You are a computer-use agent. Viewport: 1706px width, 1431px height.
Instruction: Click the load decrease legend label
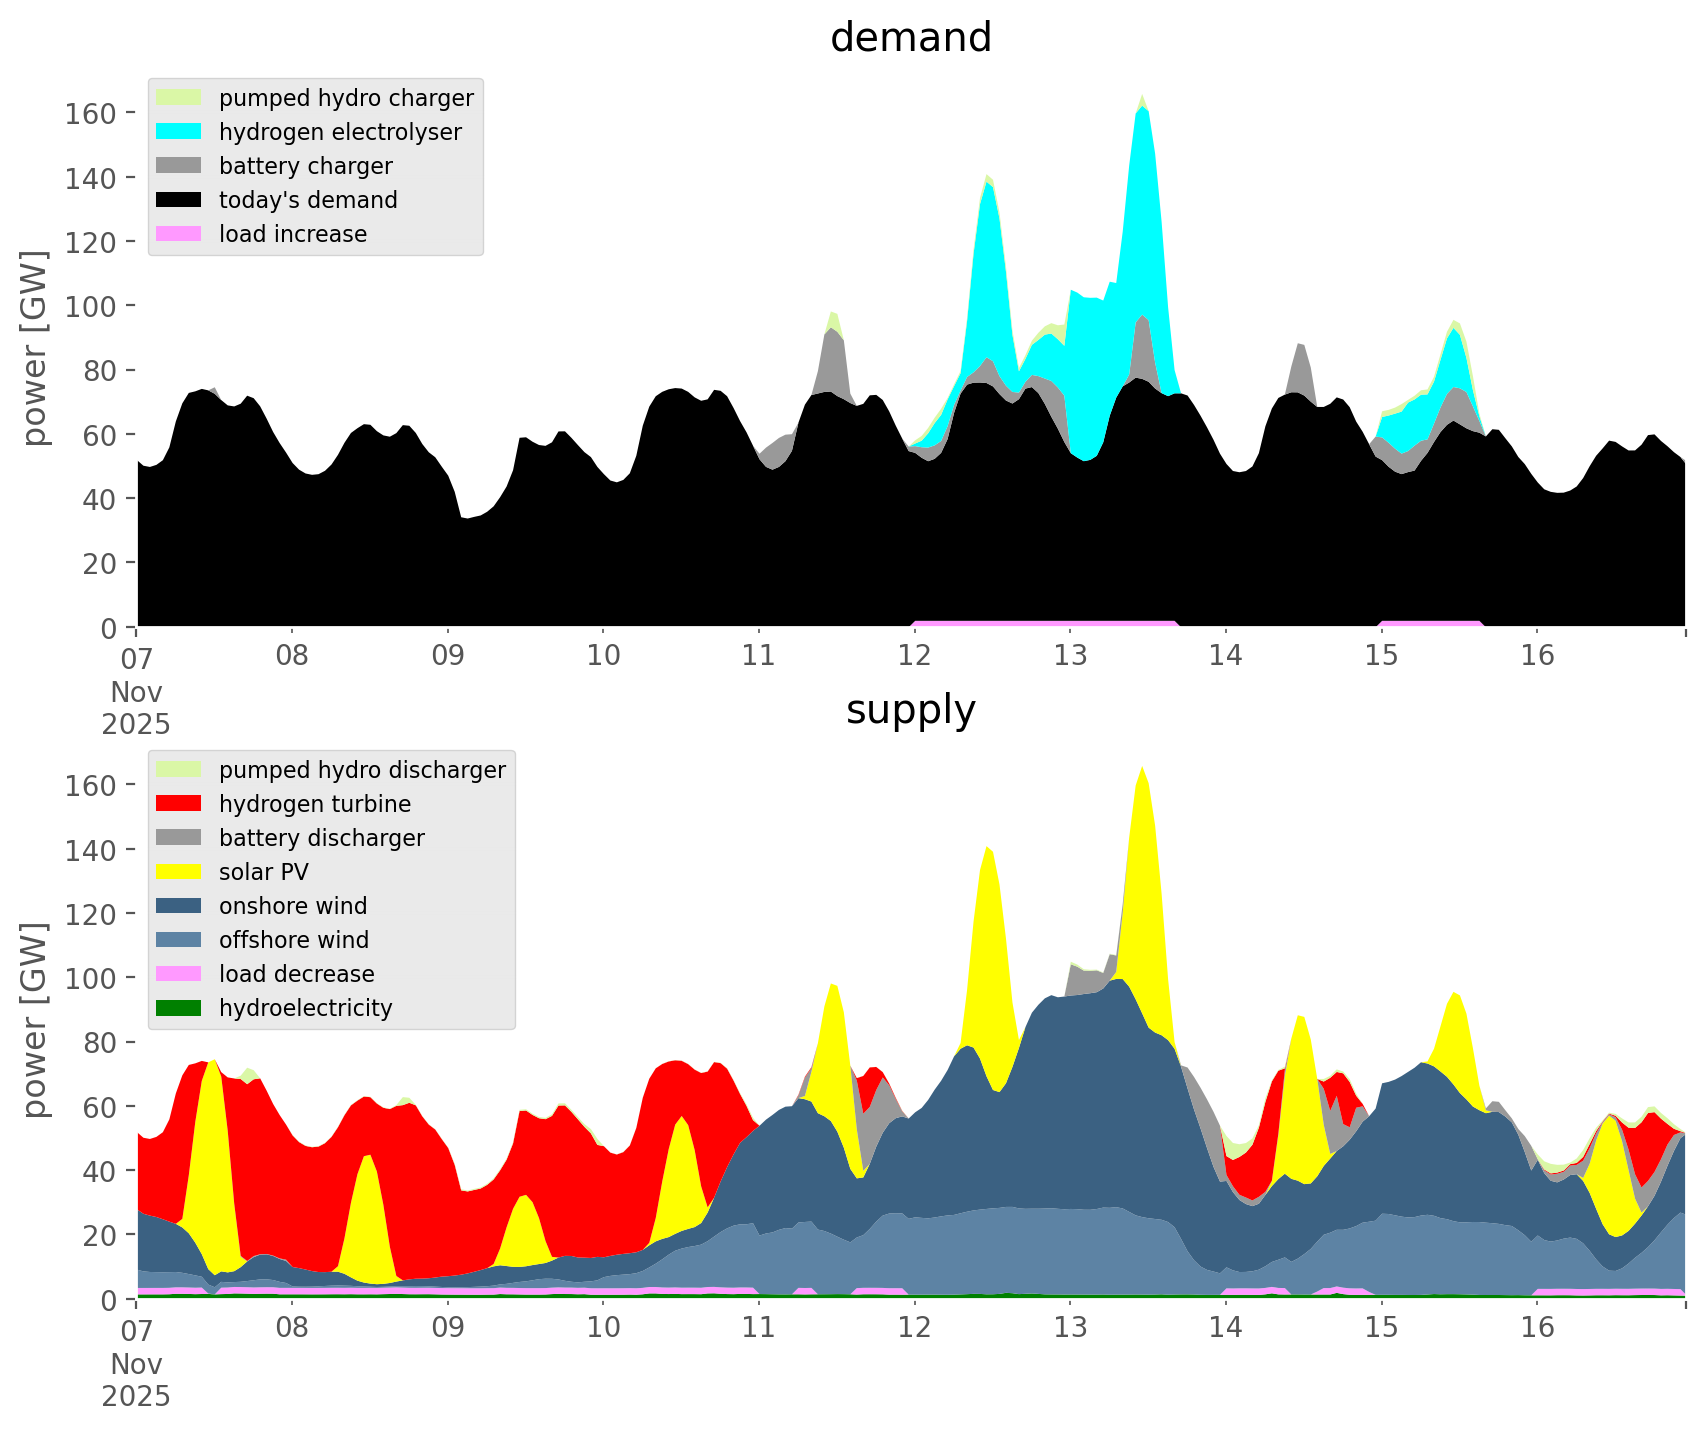[x=296, y=974]
